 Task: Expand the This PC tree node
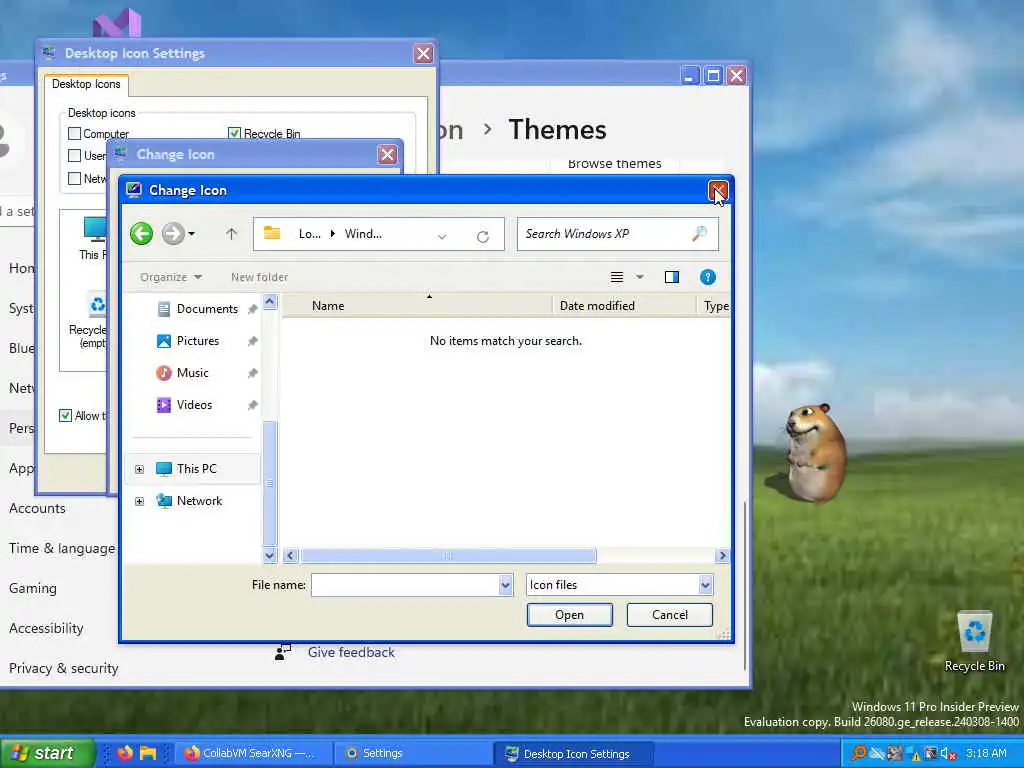click(x=139, y=469)
